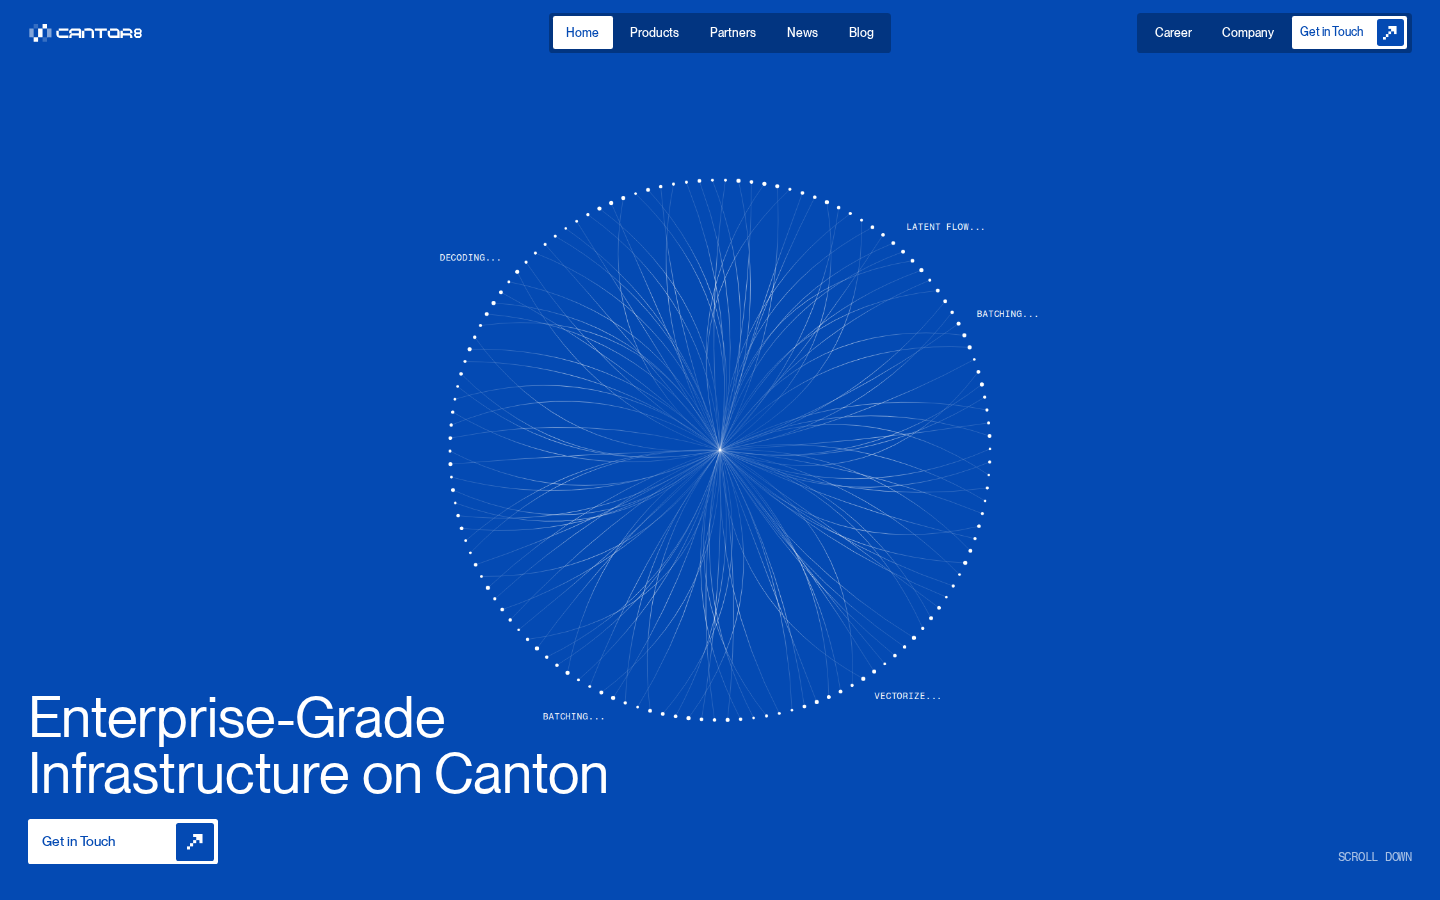Click the arrow icon in the header Get in Touch button
Viewport: 1440px width, 900px height.
tap(1390, 32)
